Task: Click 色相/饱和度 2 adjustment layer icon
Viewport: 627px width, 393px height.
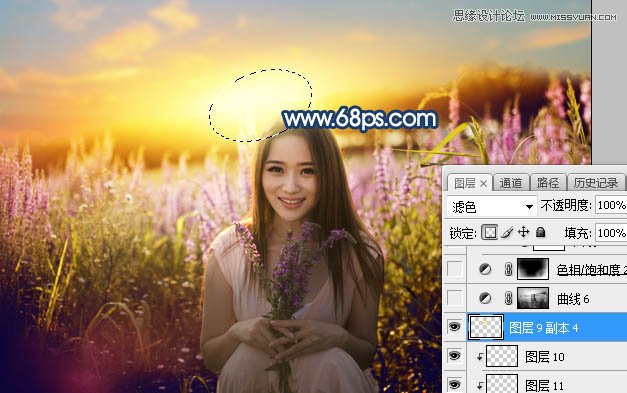Action: [485, 269]
